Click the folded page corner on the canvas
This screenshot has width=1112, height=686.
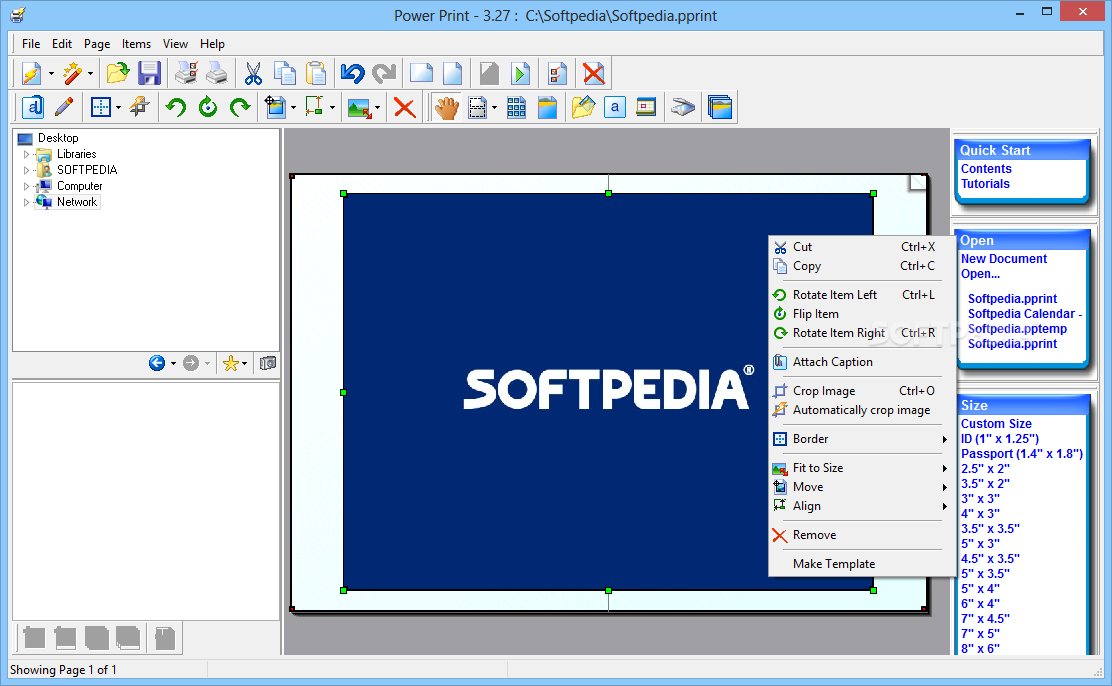pos(918,183)
